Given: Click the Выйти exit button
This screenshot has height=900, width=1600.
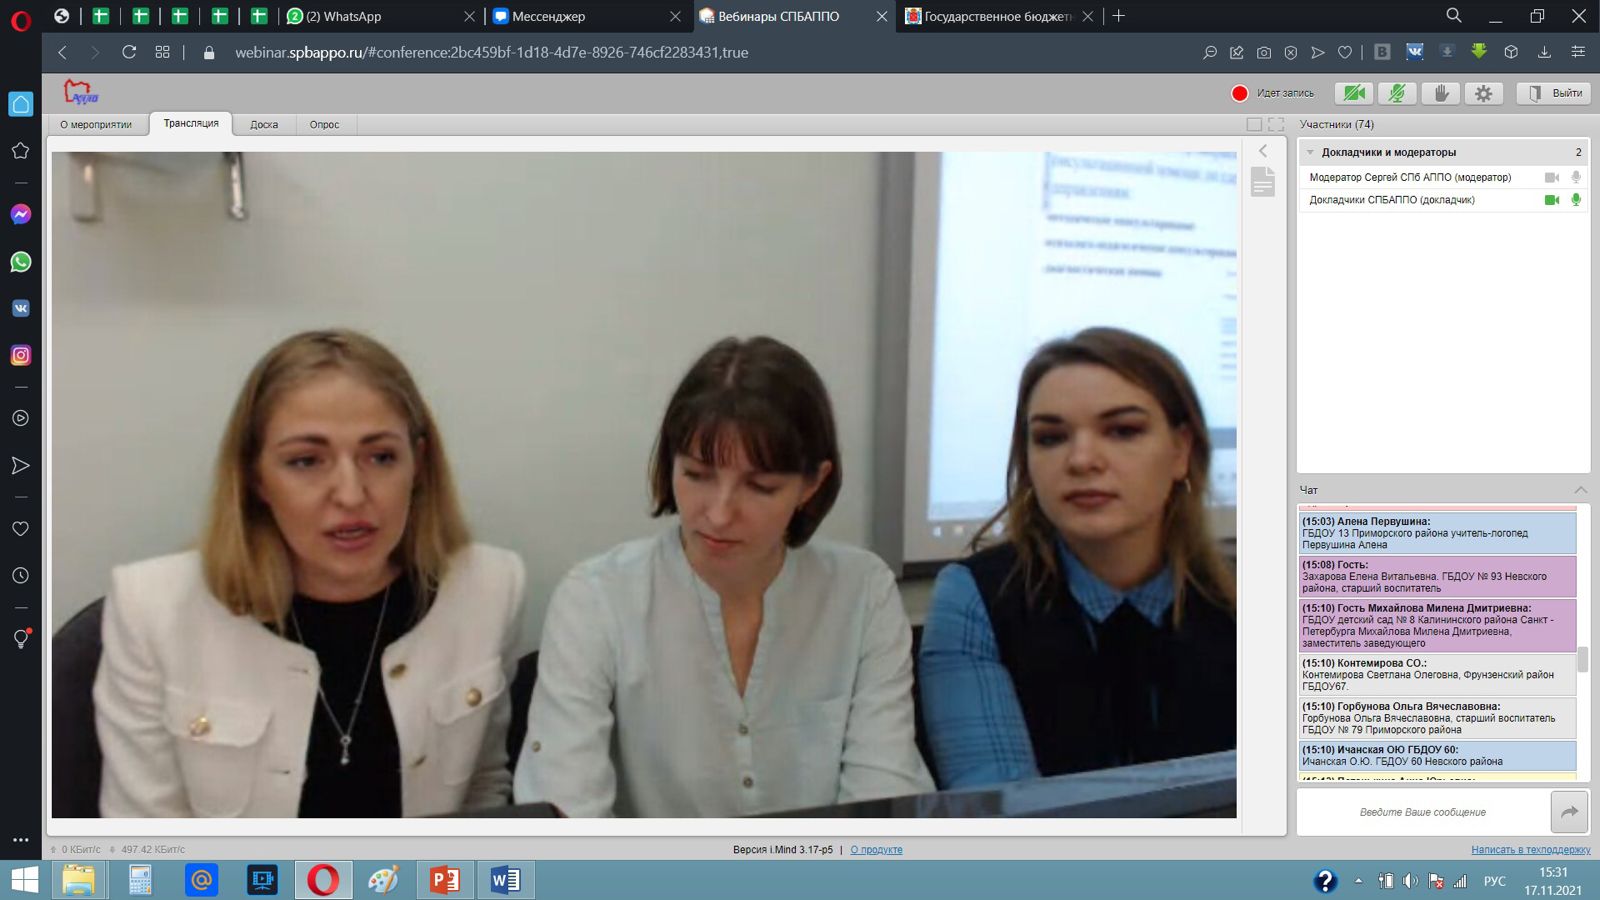Looking at the screenshot, I should (x=1554, y=93).
